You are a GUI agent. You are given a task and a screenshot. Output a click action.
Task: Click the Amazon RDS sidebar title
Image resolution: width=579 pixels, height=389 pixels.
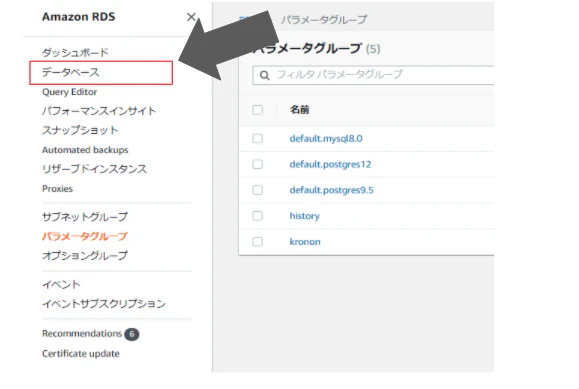(78, 17)
